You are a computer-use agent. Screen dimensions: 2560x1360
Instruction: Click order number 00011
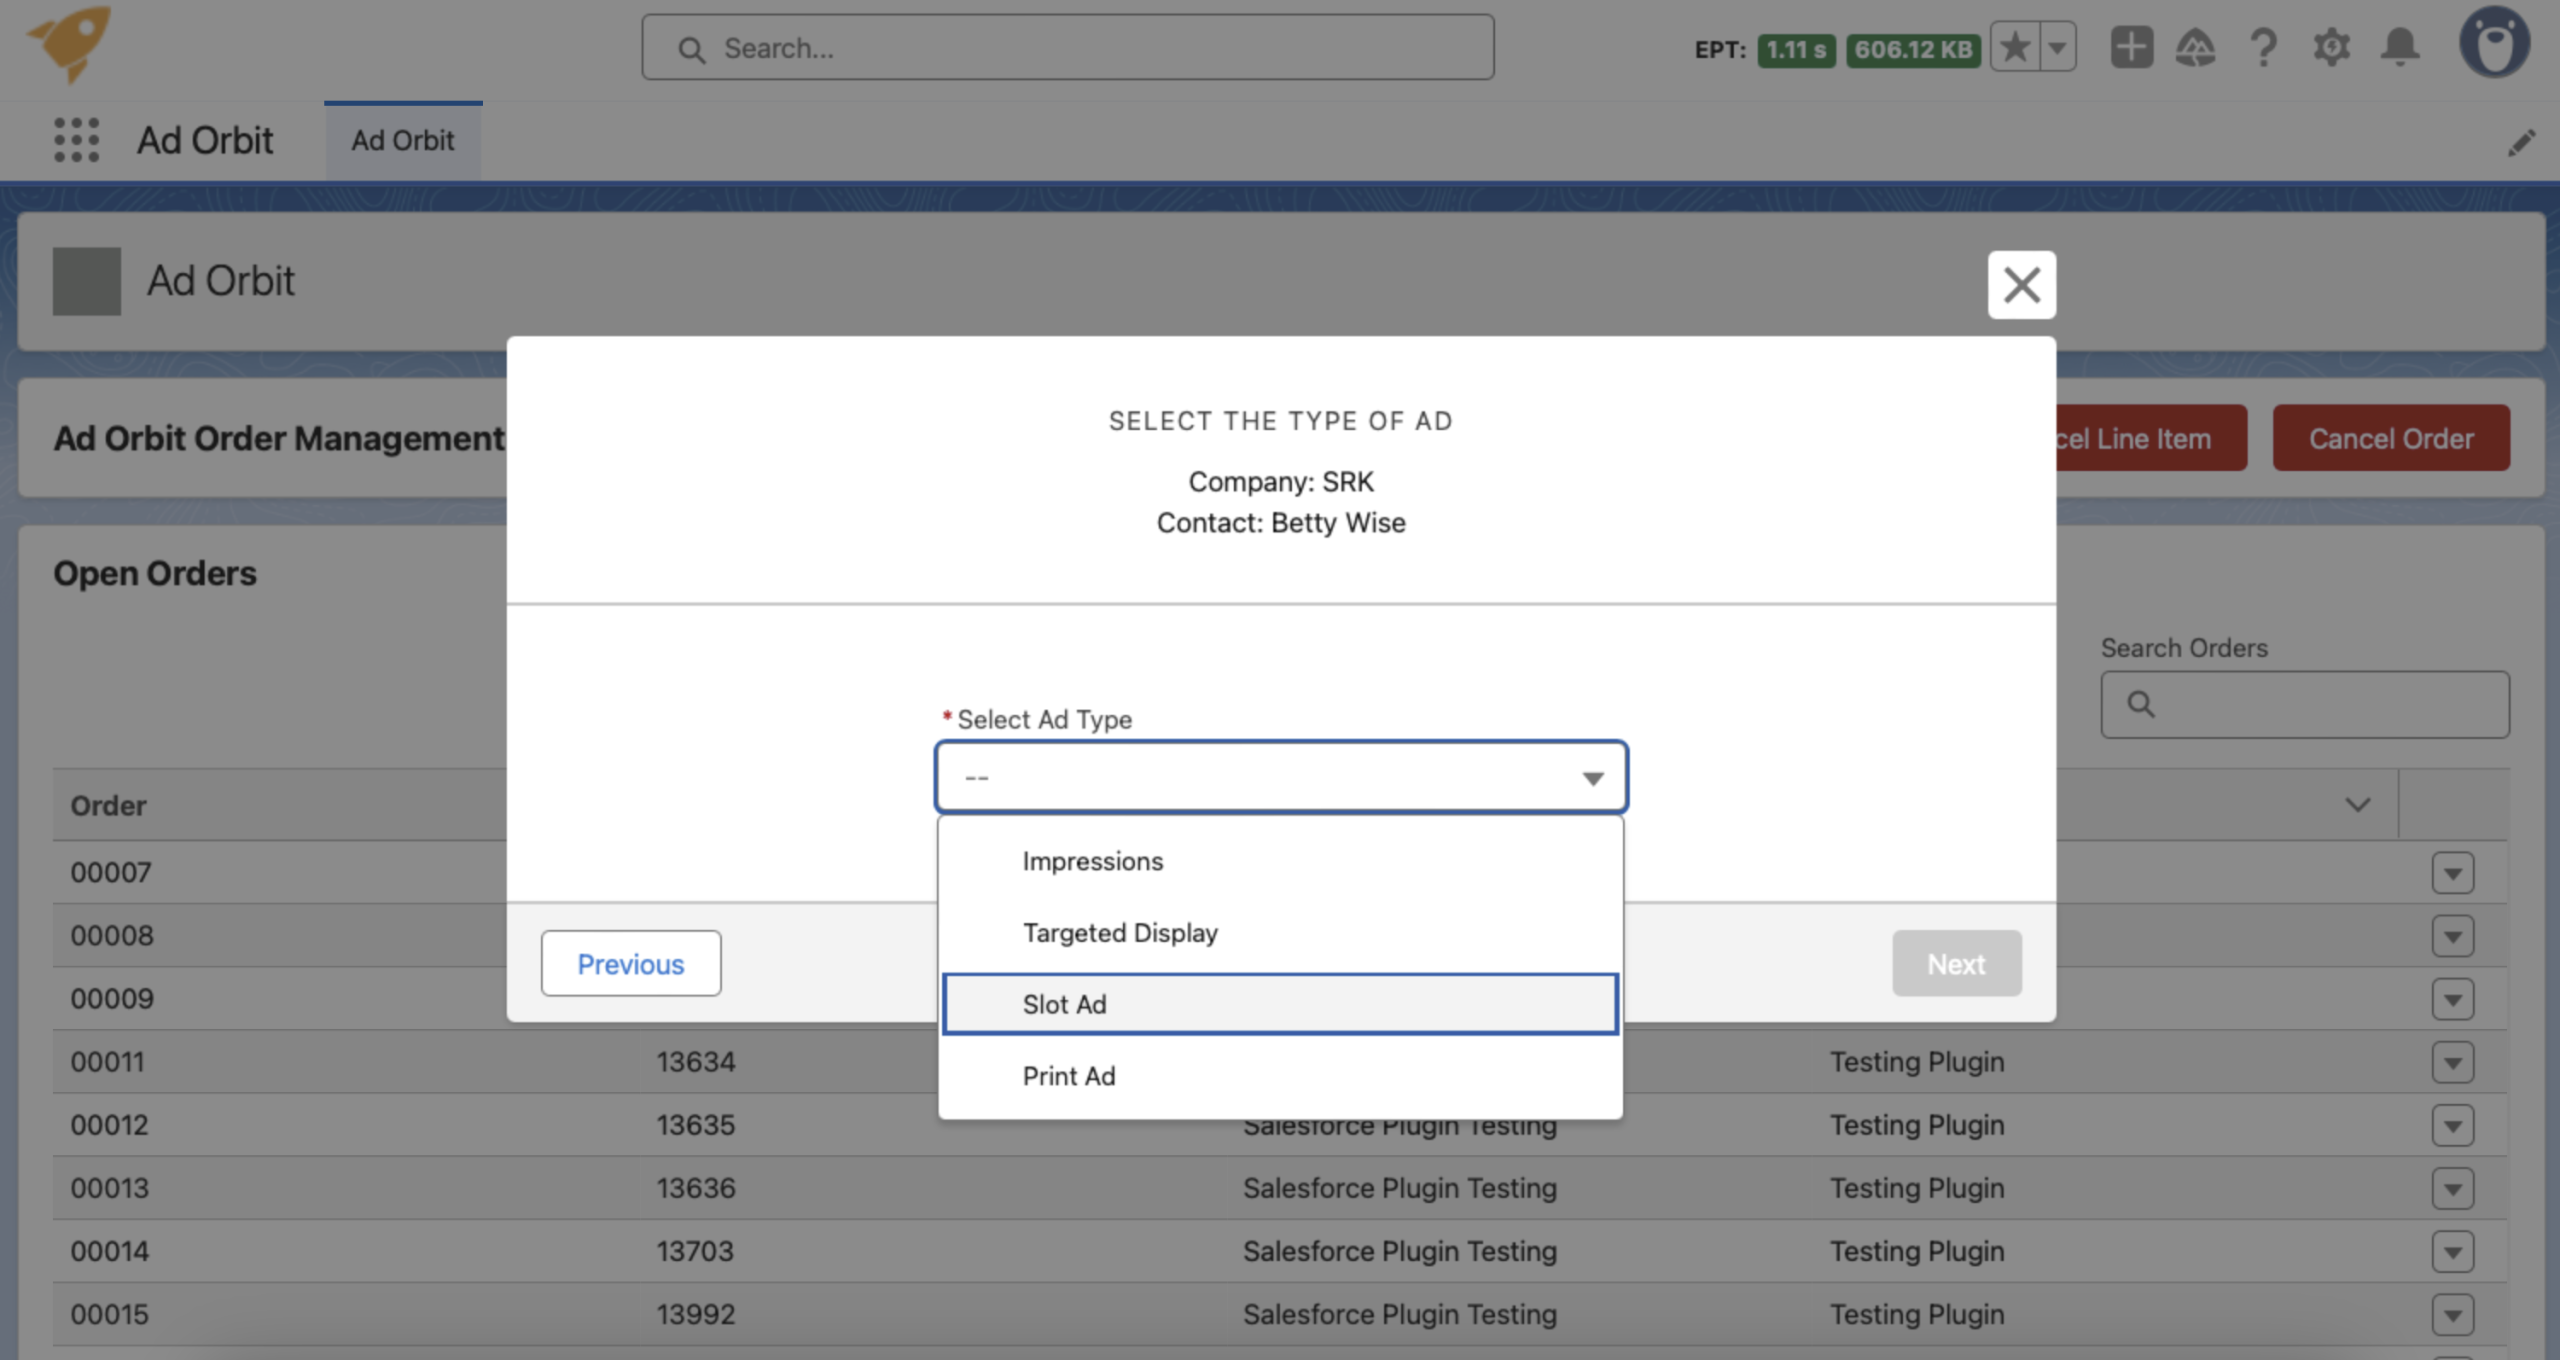point(108,1062)
